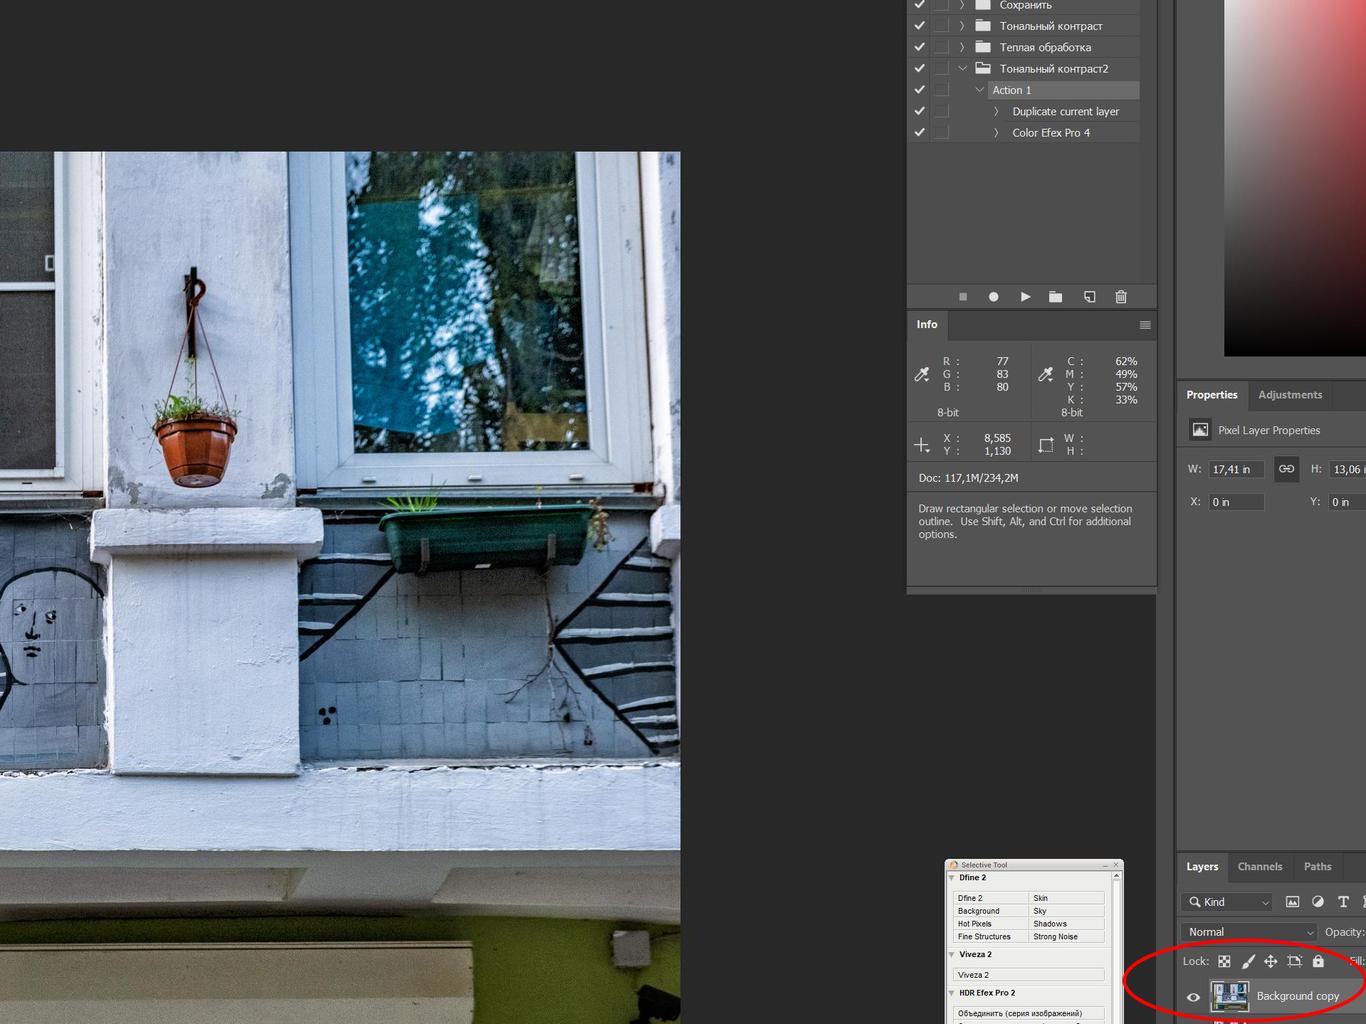Toggle the checkmark for Тональный контраст2 set
1366x1024 pixels.
pyautogui.click(x=920, y=68)
